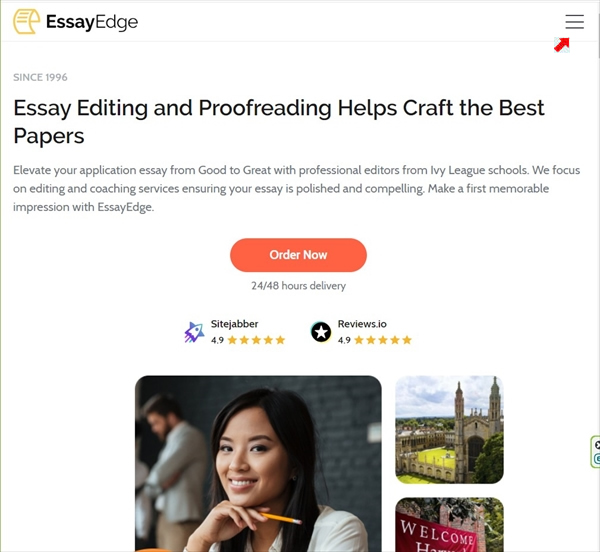Click the Sitejabber rocket icon

pos(194,332)
